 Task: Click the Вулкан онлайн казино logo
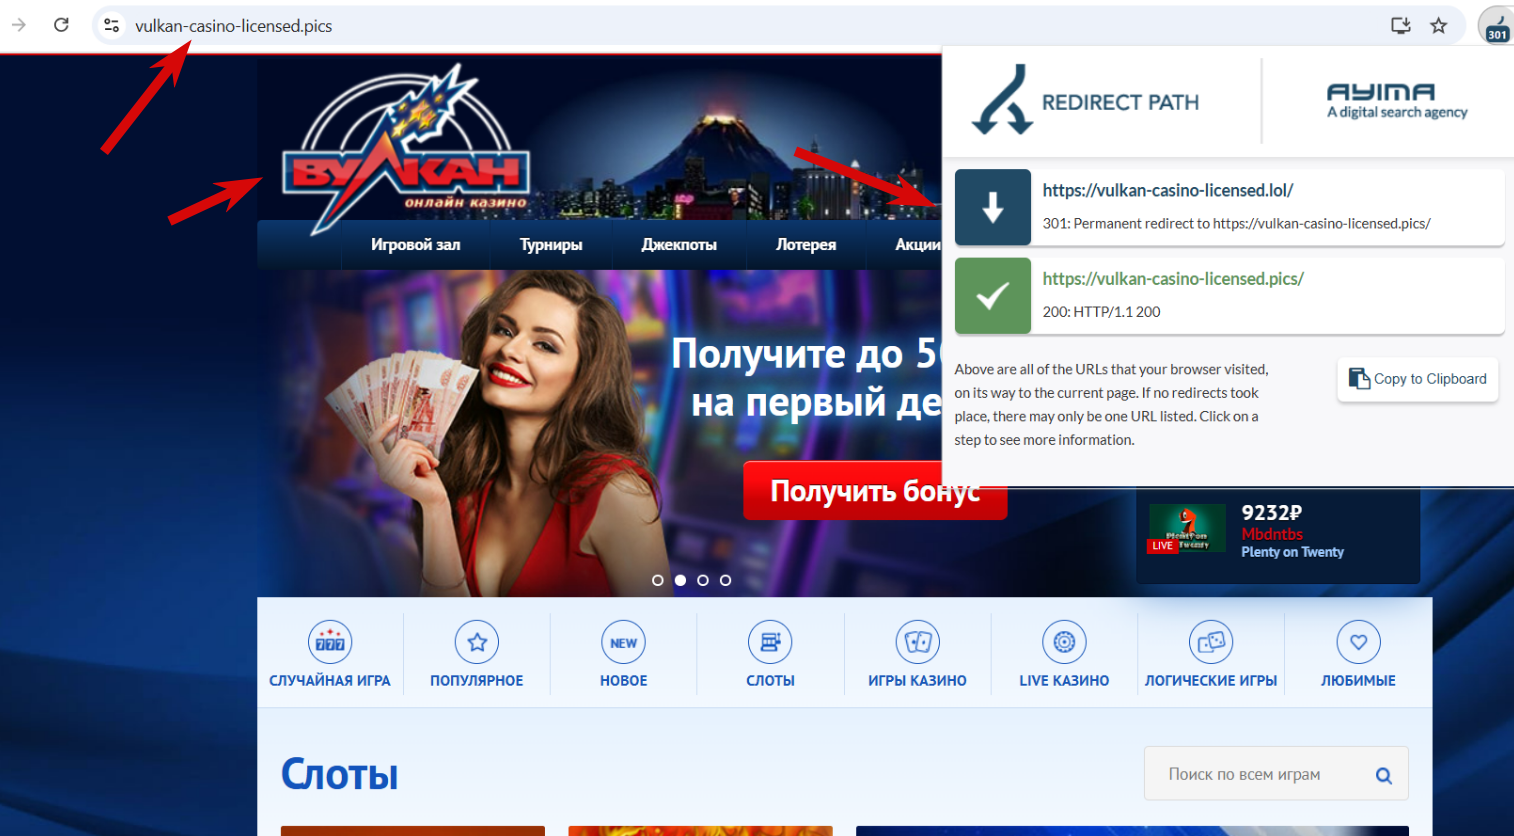point(405,150)
